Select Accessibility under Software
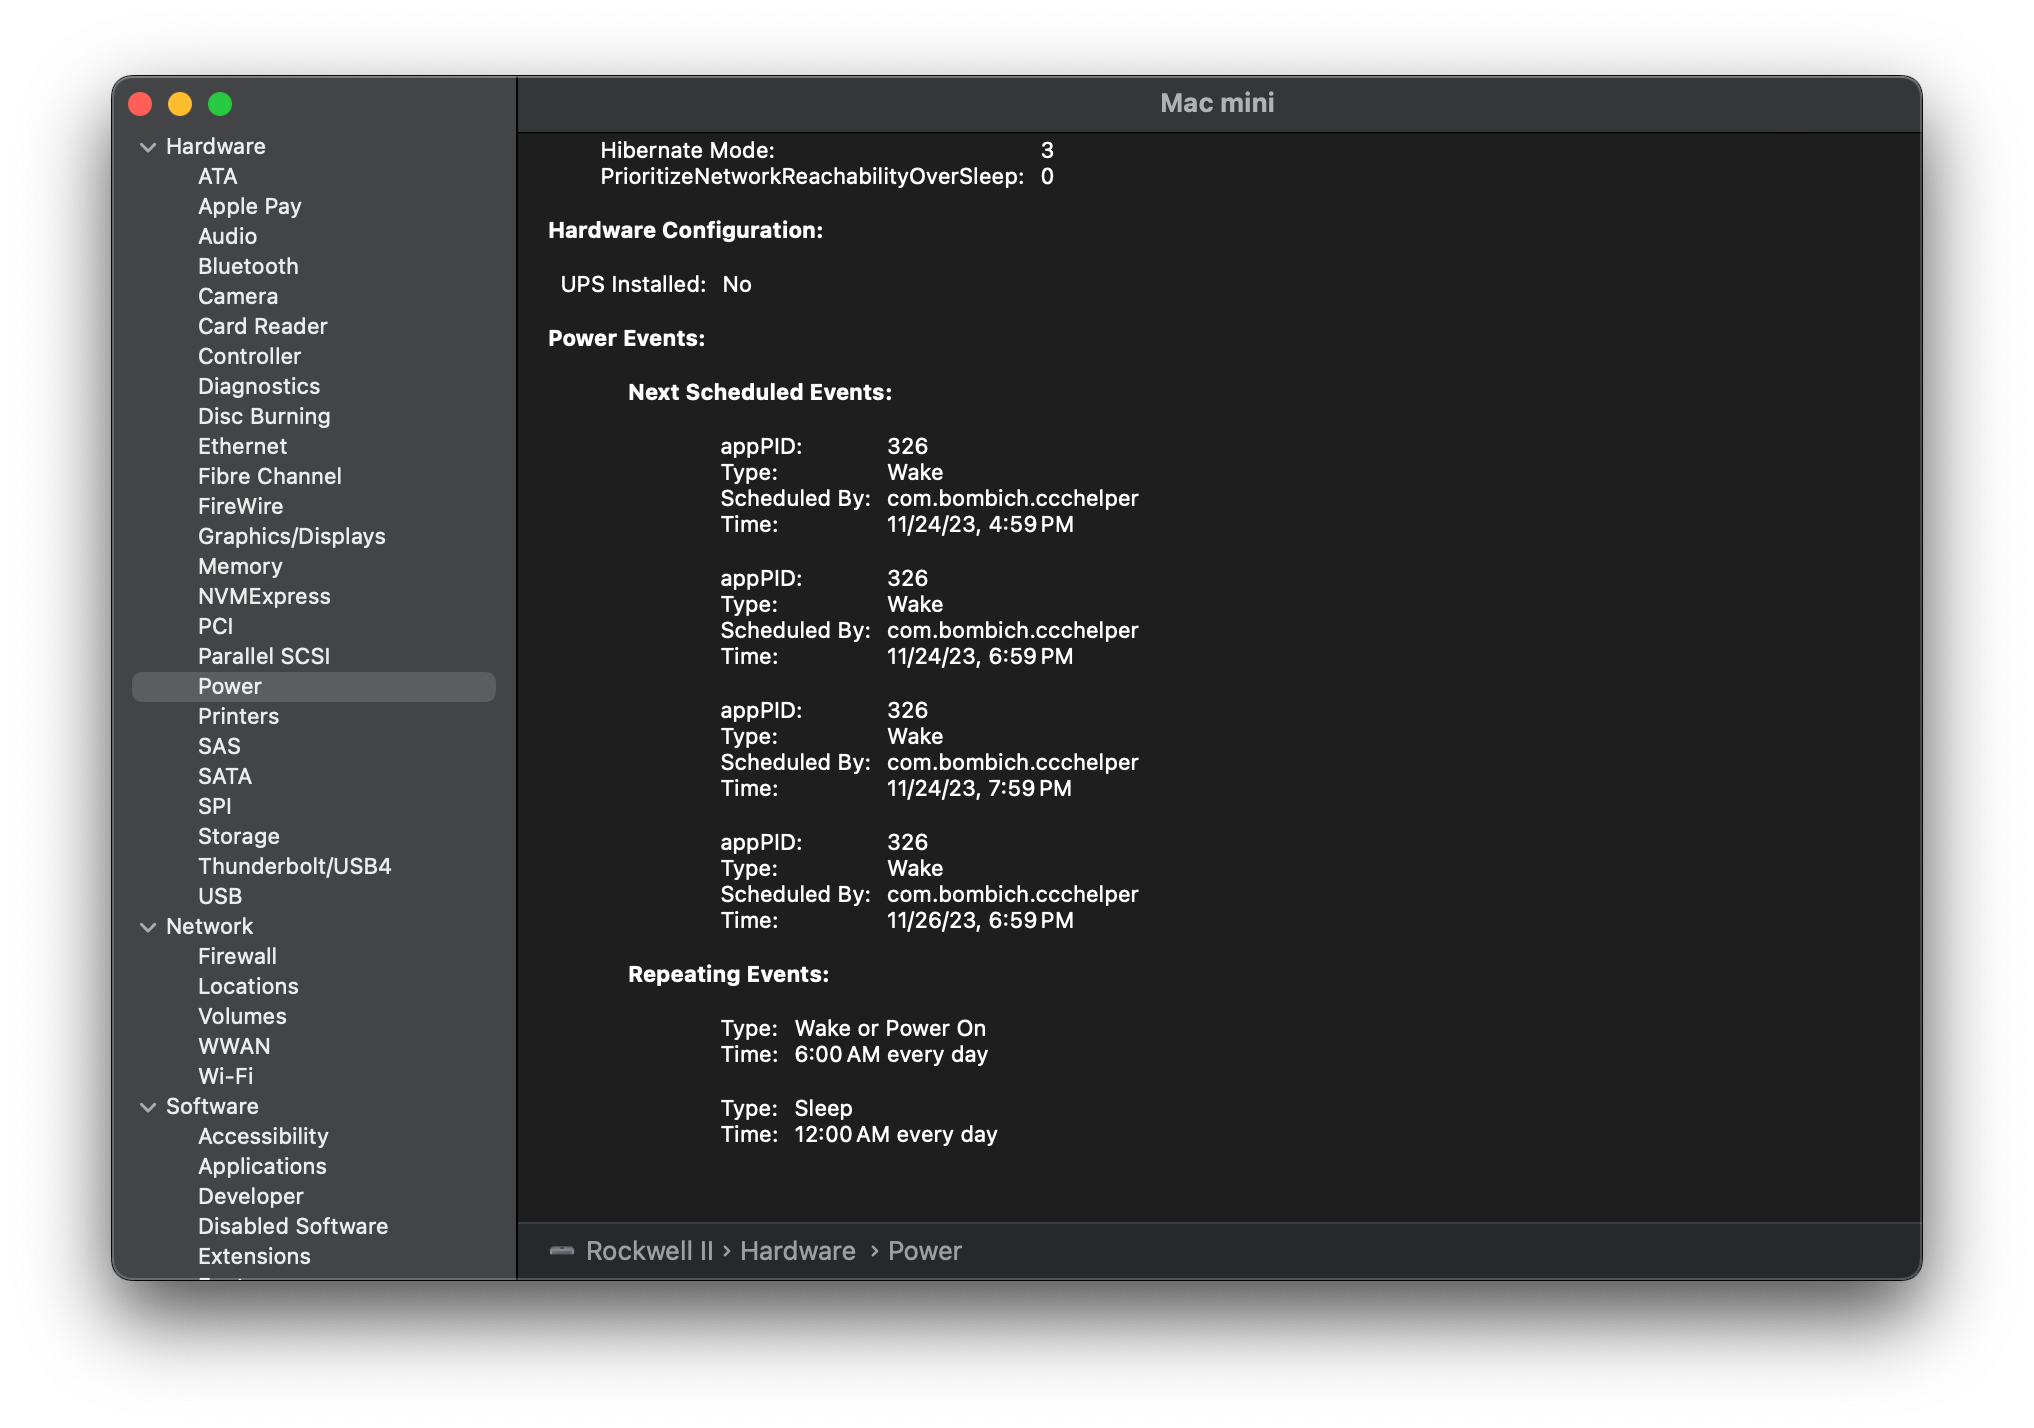The image size is (2034, 1428). (263, 1136)
